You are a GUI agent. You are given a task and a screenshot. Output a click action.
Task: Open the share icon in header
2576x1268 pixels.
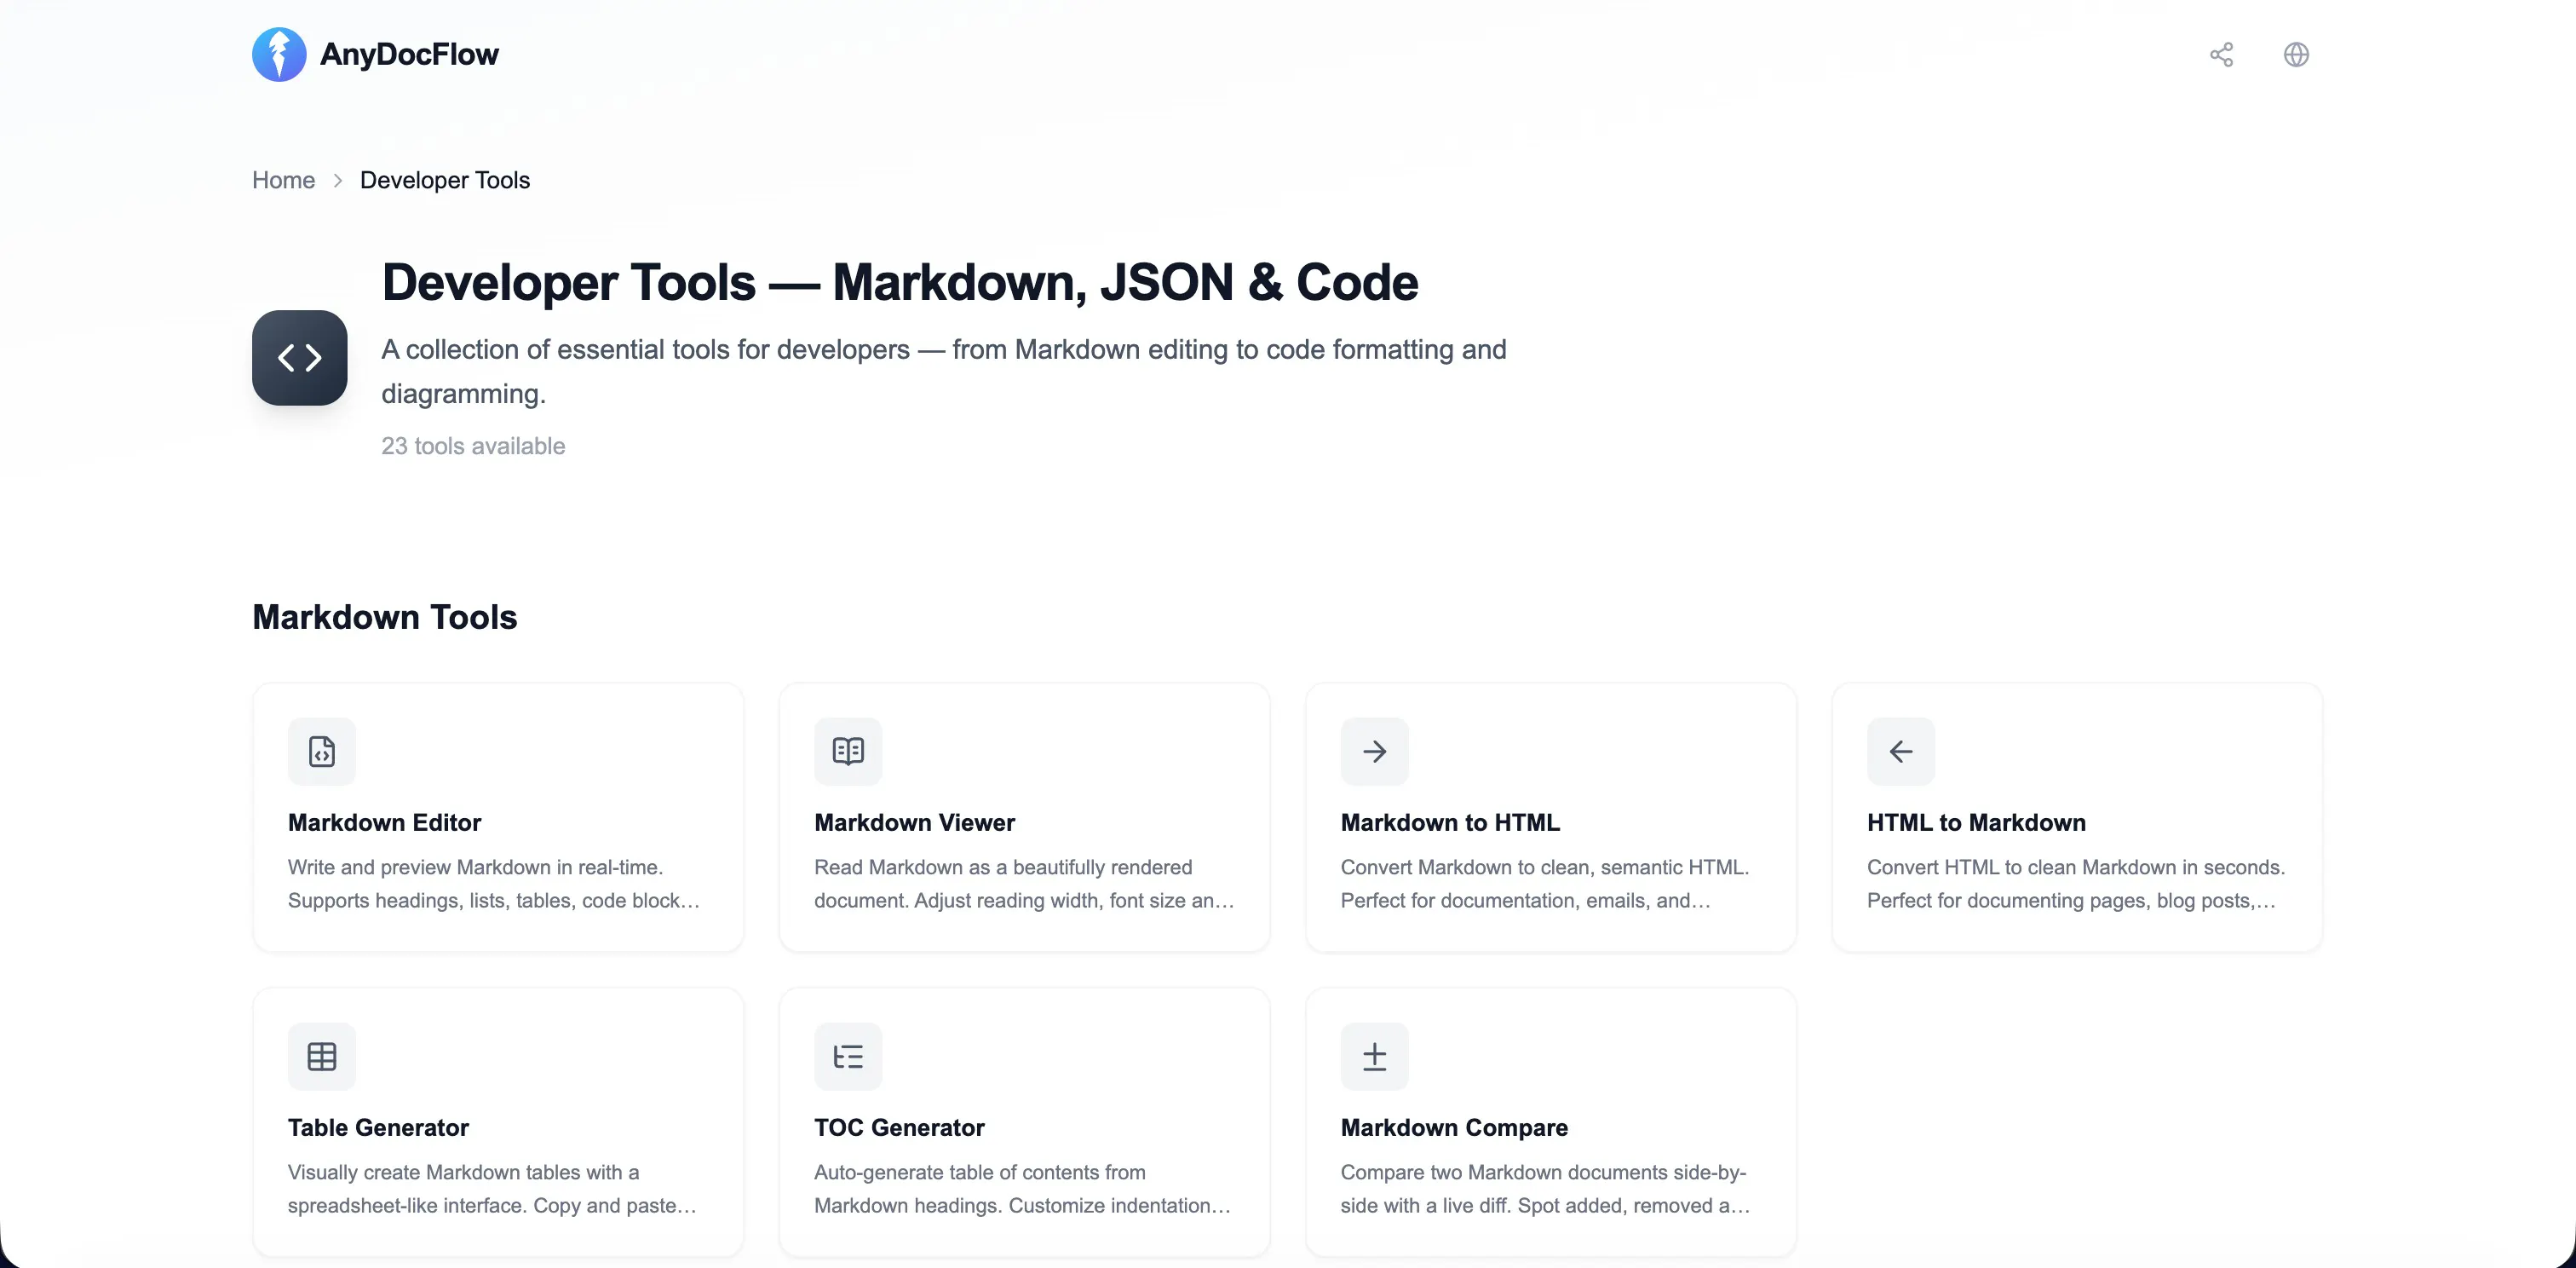click(x=2221, y=54)
